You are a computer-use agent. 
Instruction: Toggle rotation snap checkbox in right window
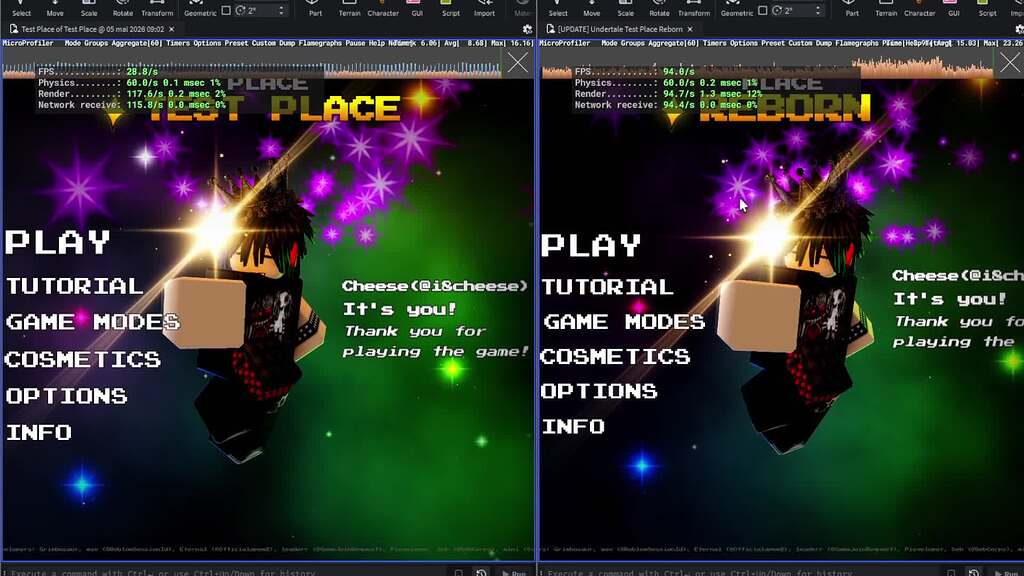[763, 10]
